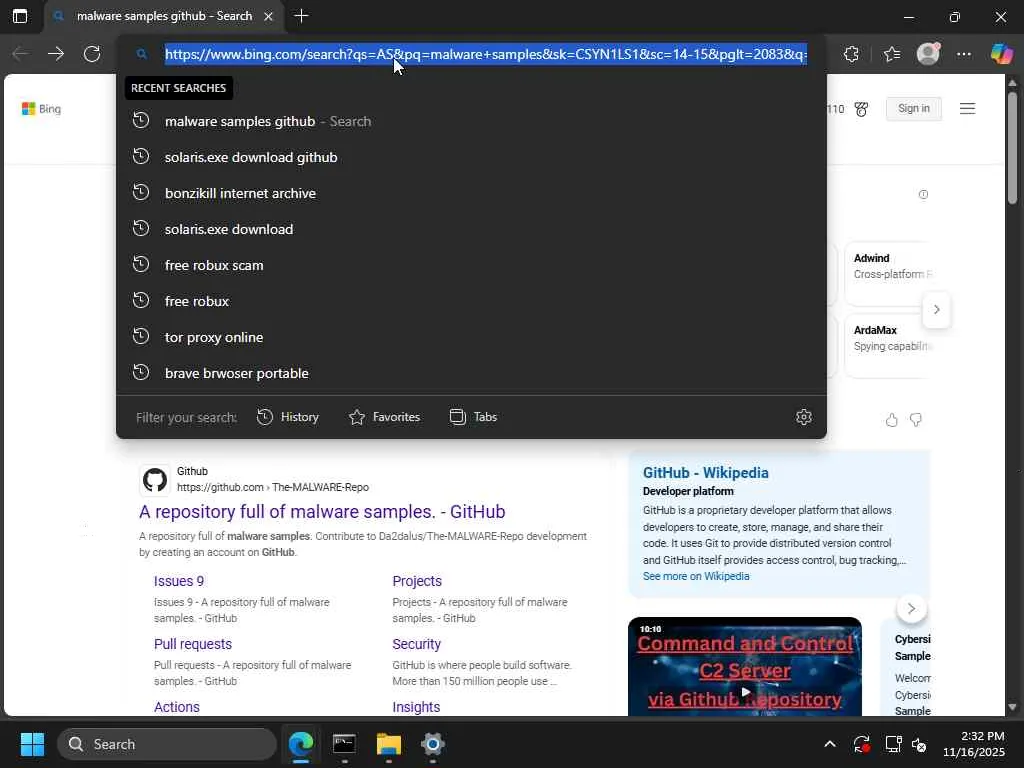Viewport: 1024px width, 768px height.
Task: Select recent search 'free robux scam'
Action: click(x=471, y=265)
